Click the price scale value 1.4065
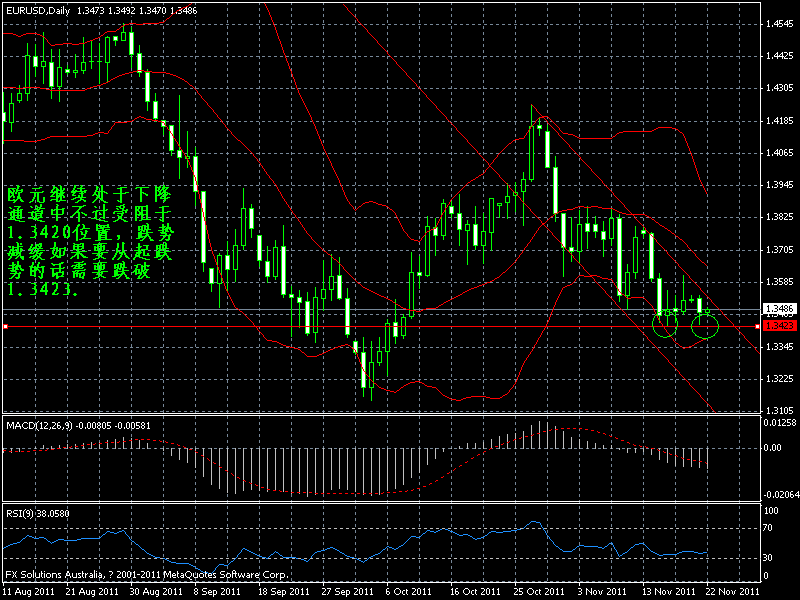This screenshot has height=600, width=800. (780, 153)
